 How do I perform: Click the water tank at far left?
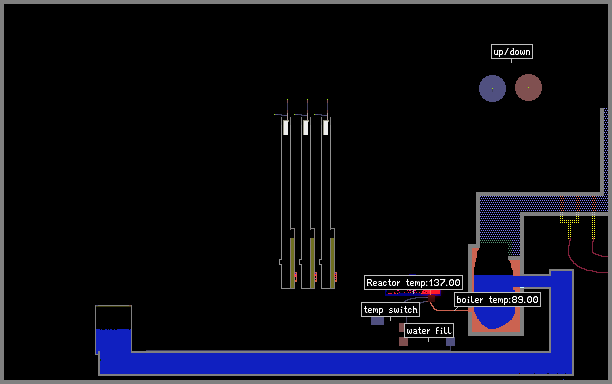[114, 330]
